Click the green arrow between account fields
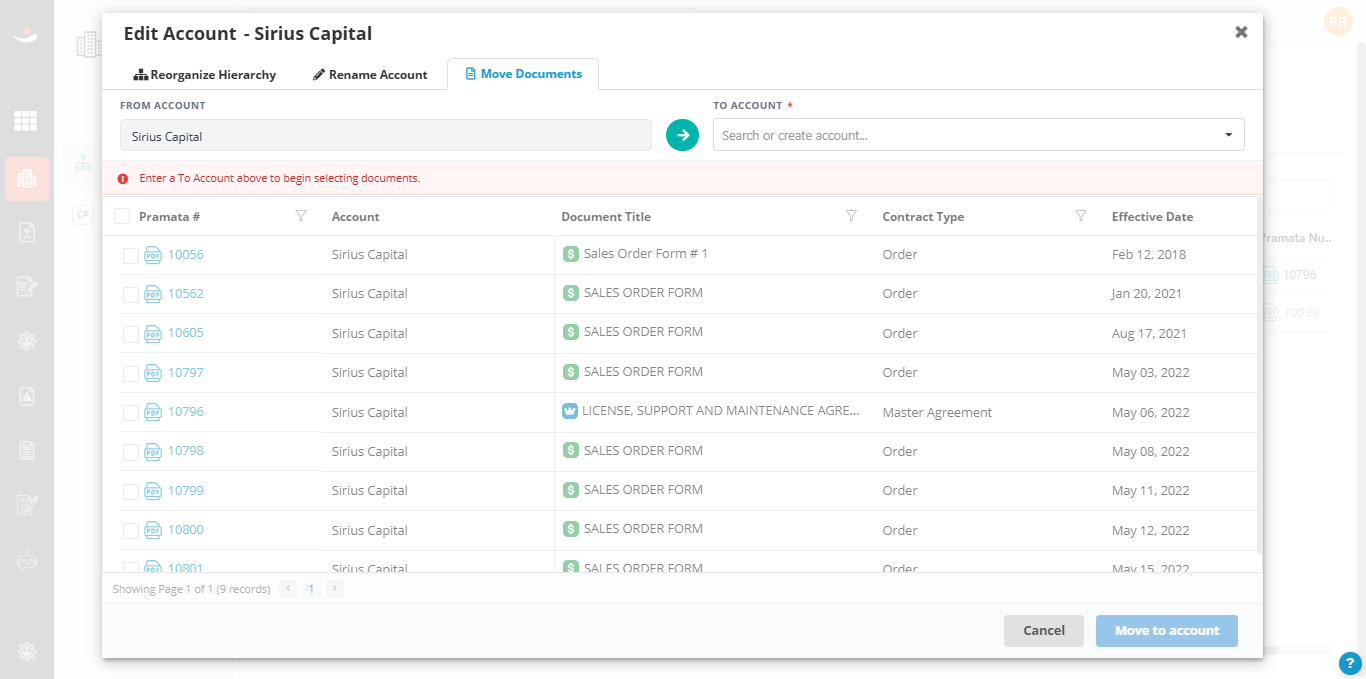The width and height of the screenshot is (1366, 679). click(682, 135)
